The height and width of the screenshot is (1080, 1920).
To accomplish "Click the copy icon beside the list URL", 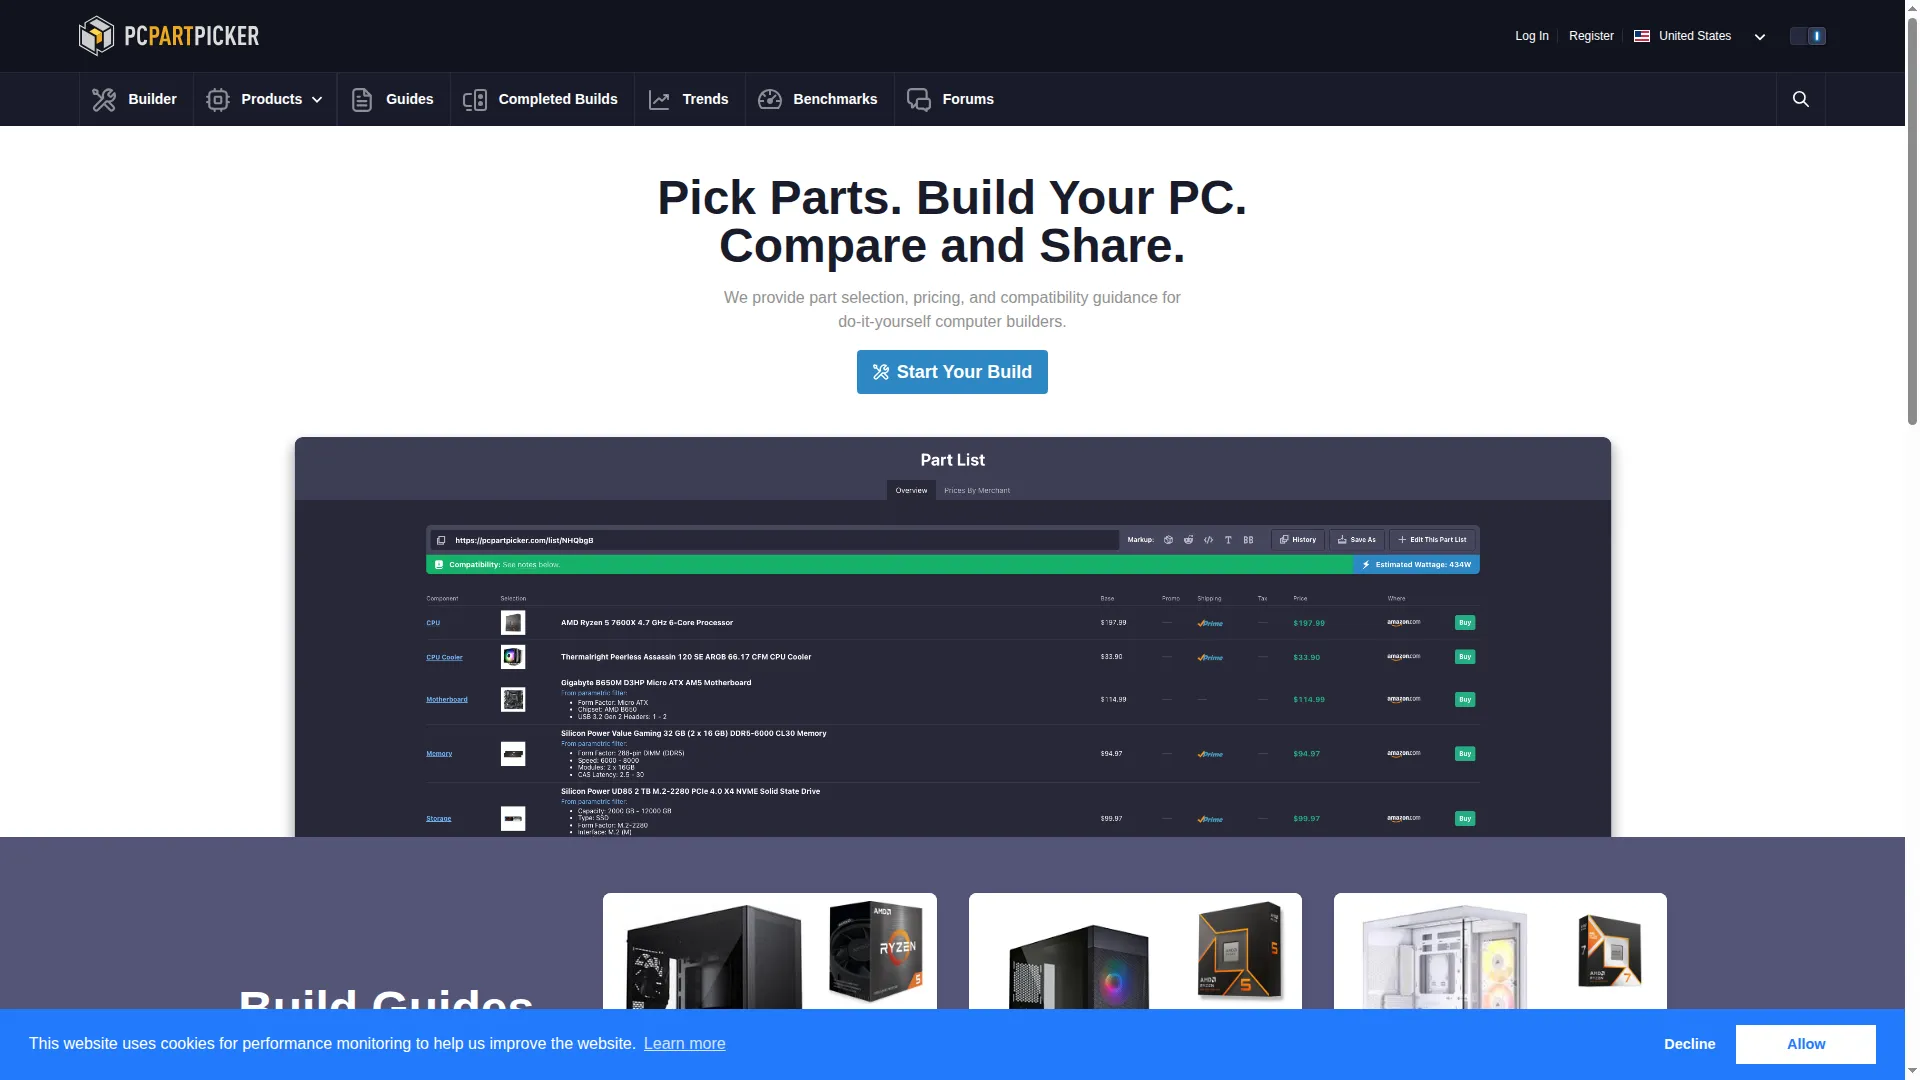I will [441, 540].
